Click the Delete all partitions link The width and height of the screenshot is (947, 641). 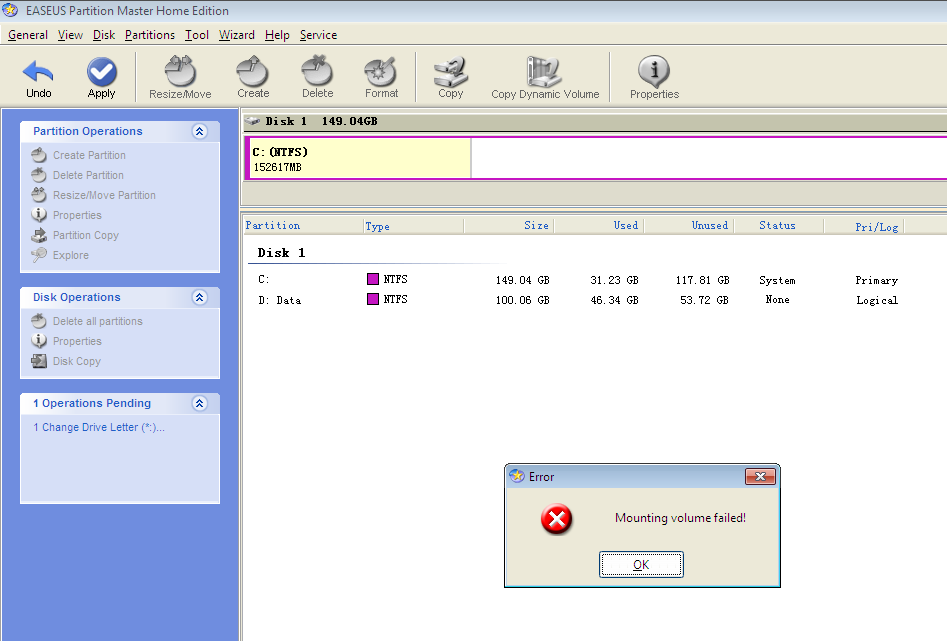tap(98, 321)
